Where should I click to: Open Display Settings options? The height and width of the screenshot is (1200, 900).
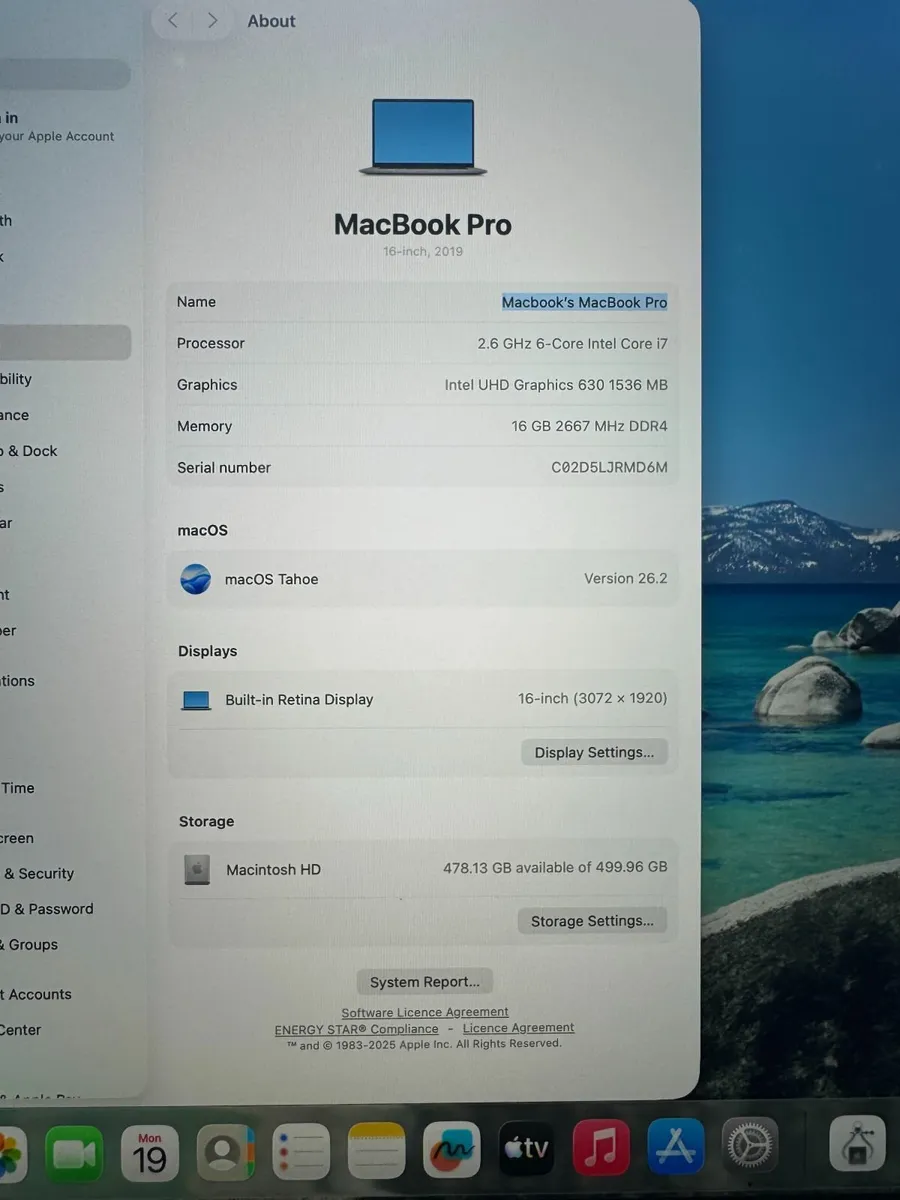pyautogui.click(x=594, y=752)
